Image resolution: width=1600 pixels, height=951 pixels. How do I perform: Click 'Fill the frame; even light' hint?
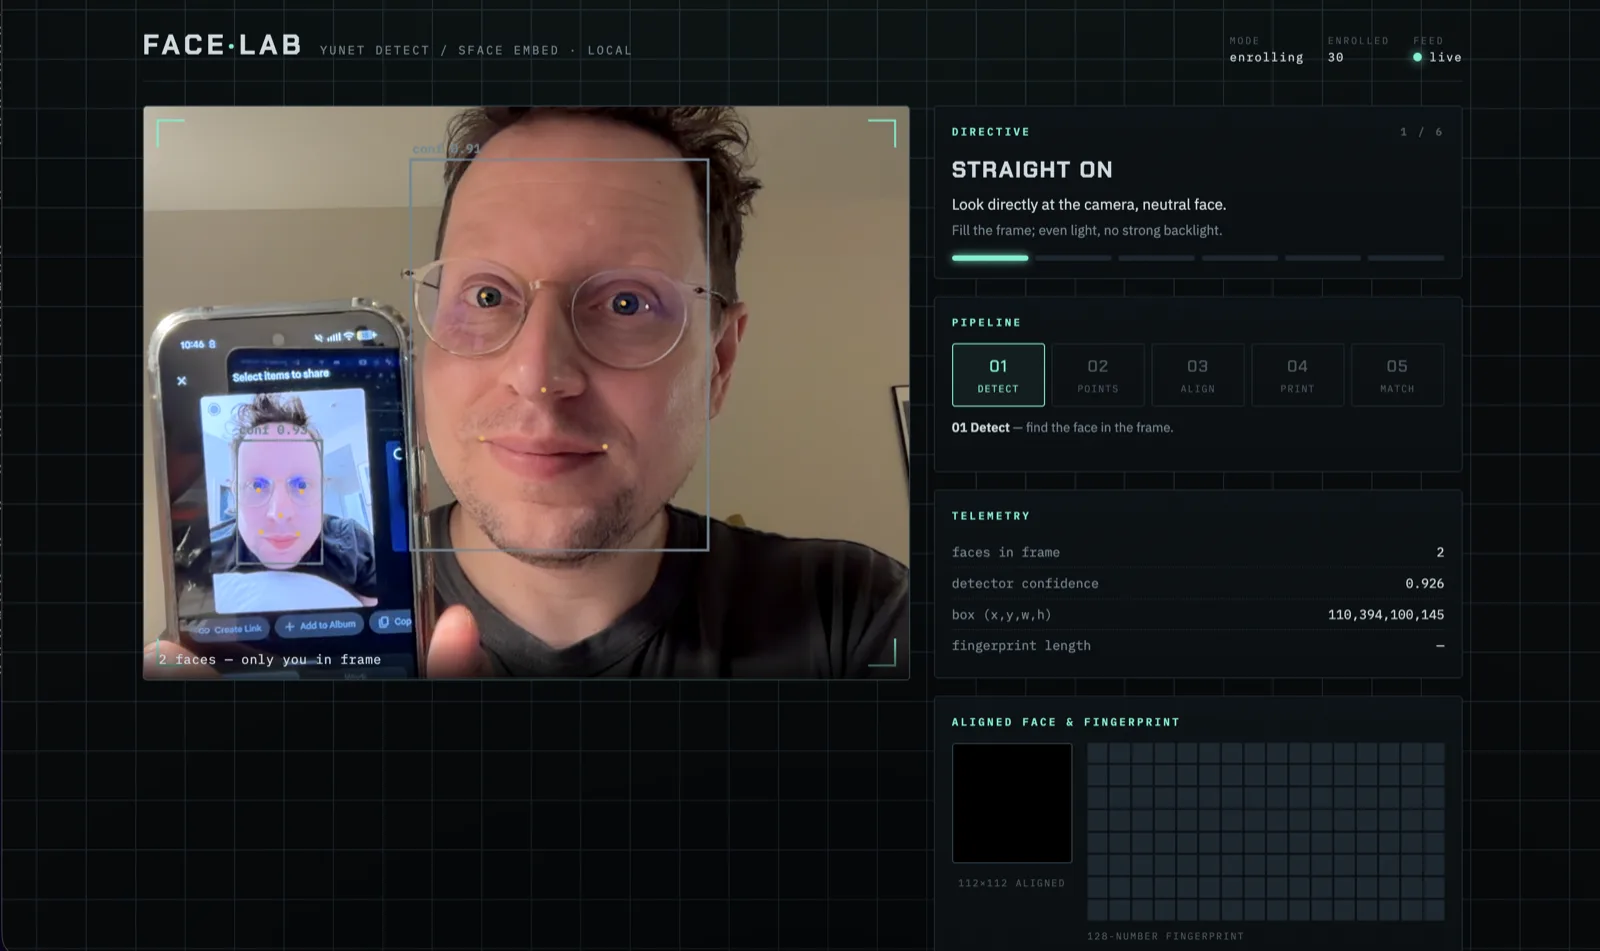1087,230
